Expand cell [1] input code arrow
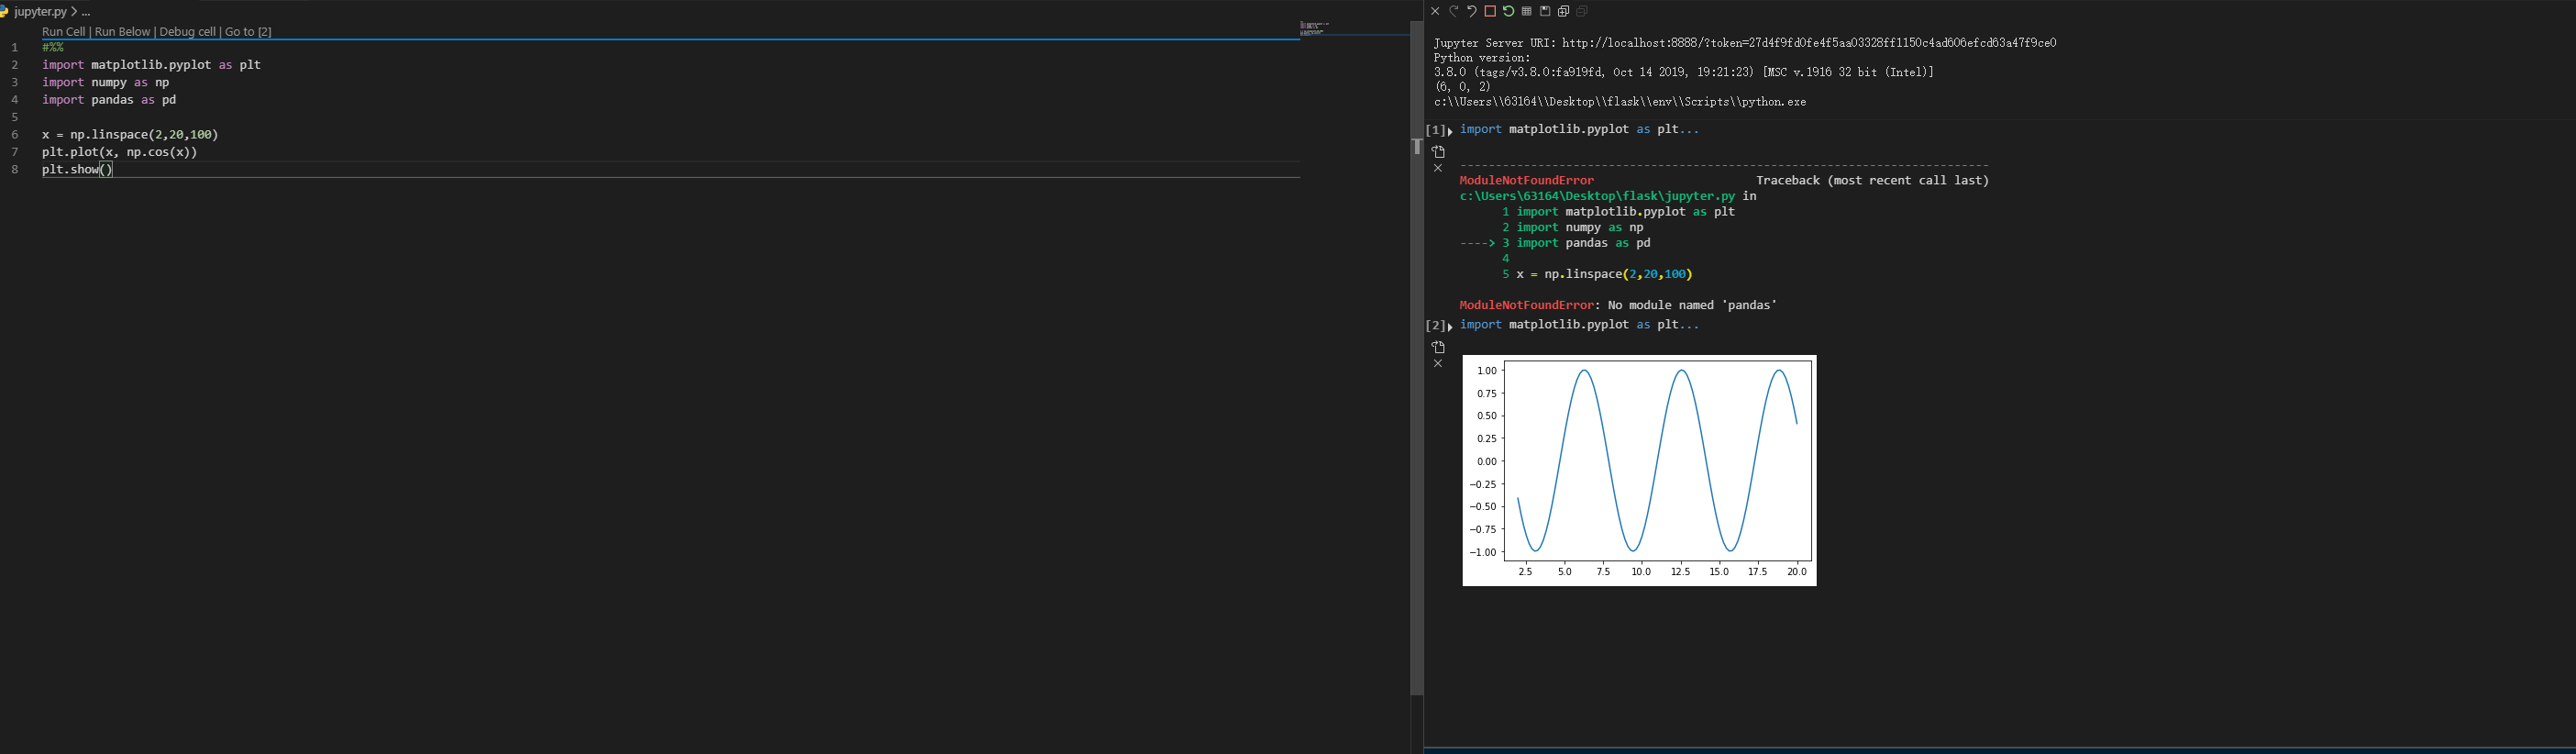This screenshot has height=754, width=2576. pyautogui.click(x=1450, y=131)
